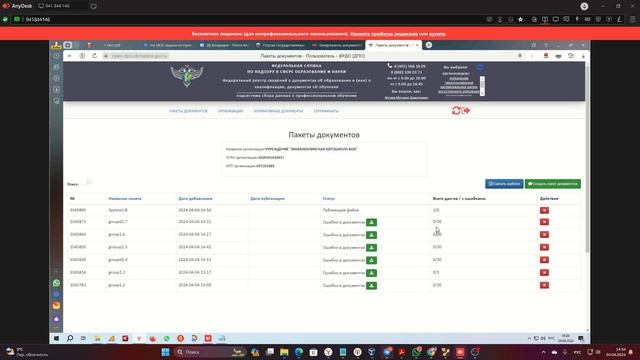Download error report for package group1.3
This screenshot has width=640, height=360.
coord(371,273)
